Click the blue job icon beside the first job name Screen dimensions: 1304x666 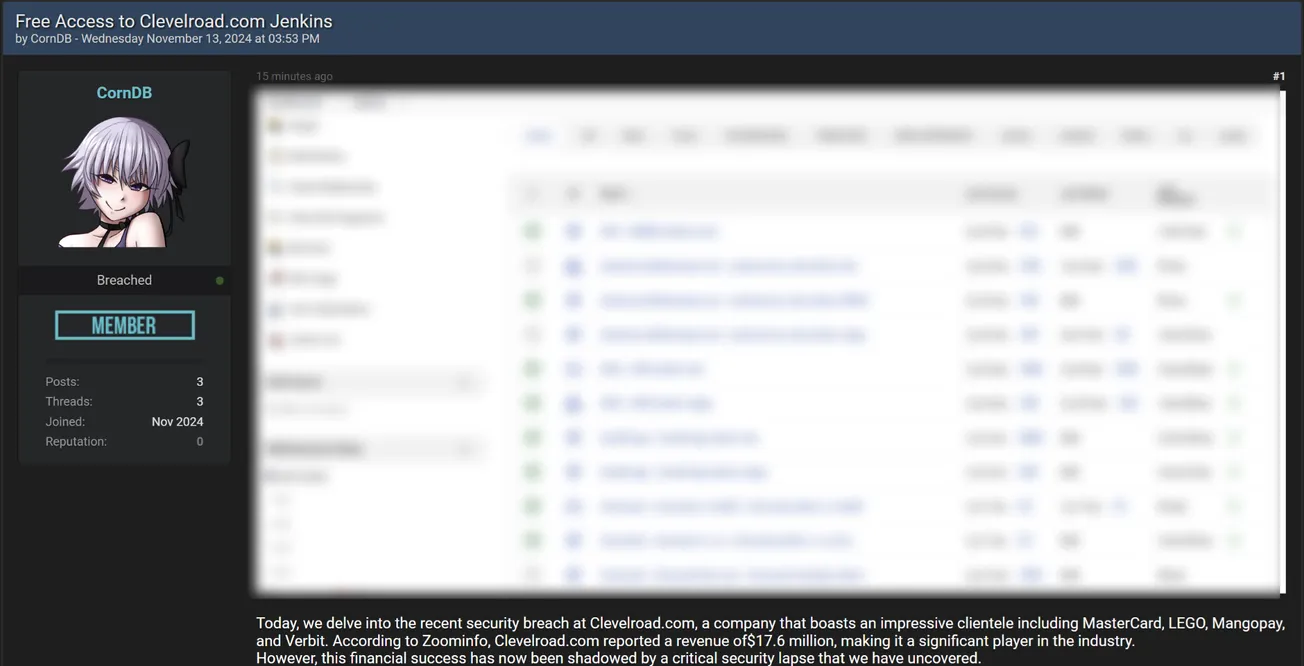click(573, 230)
